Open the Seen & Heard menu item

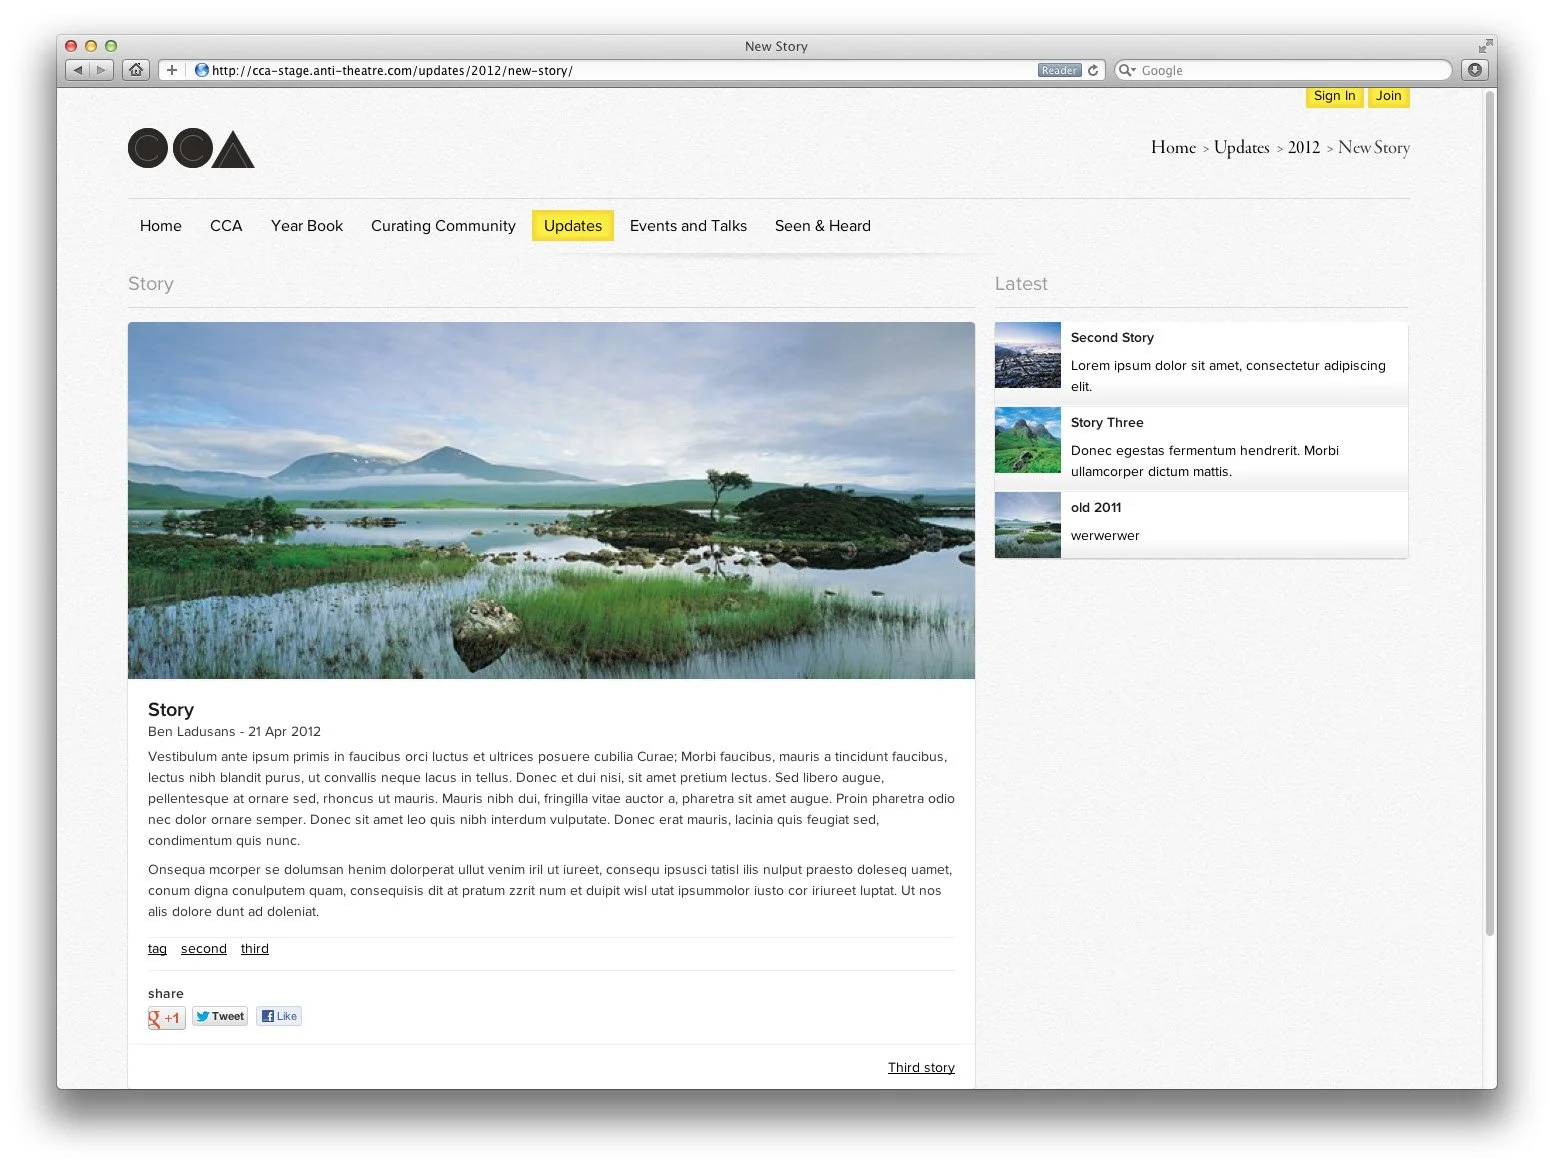pos(823,226)
